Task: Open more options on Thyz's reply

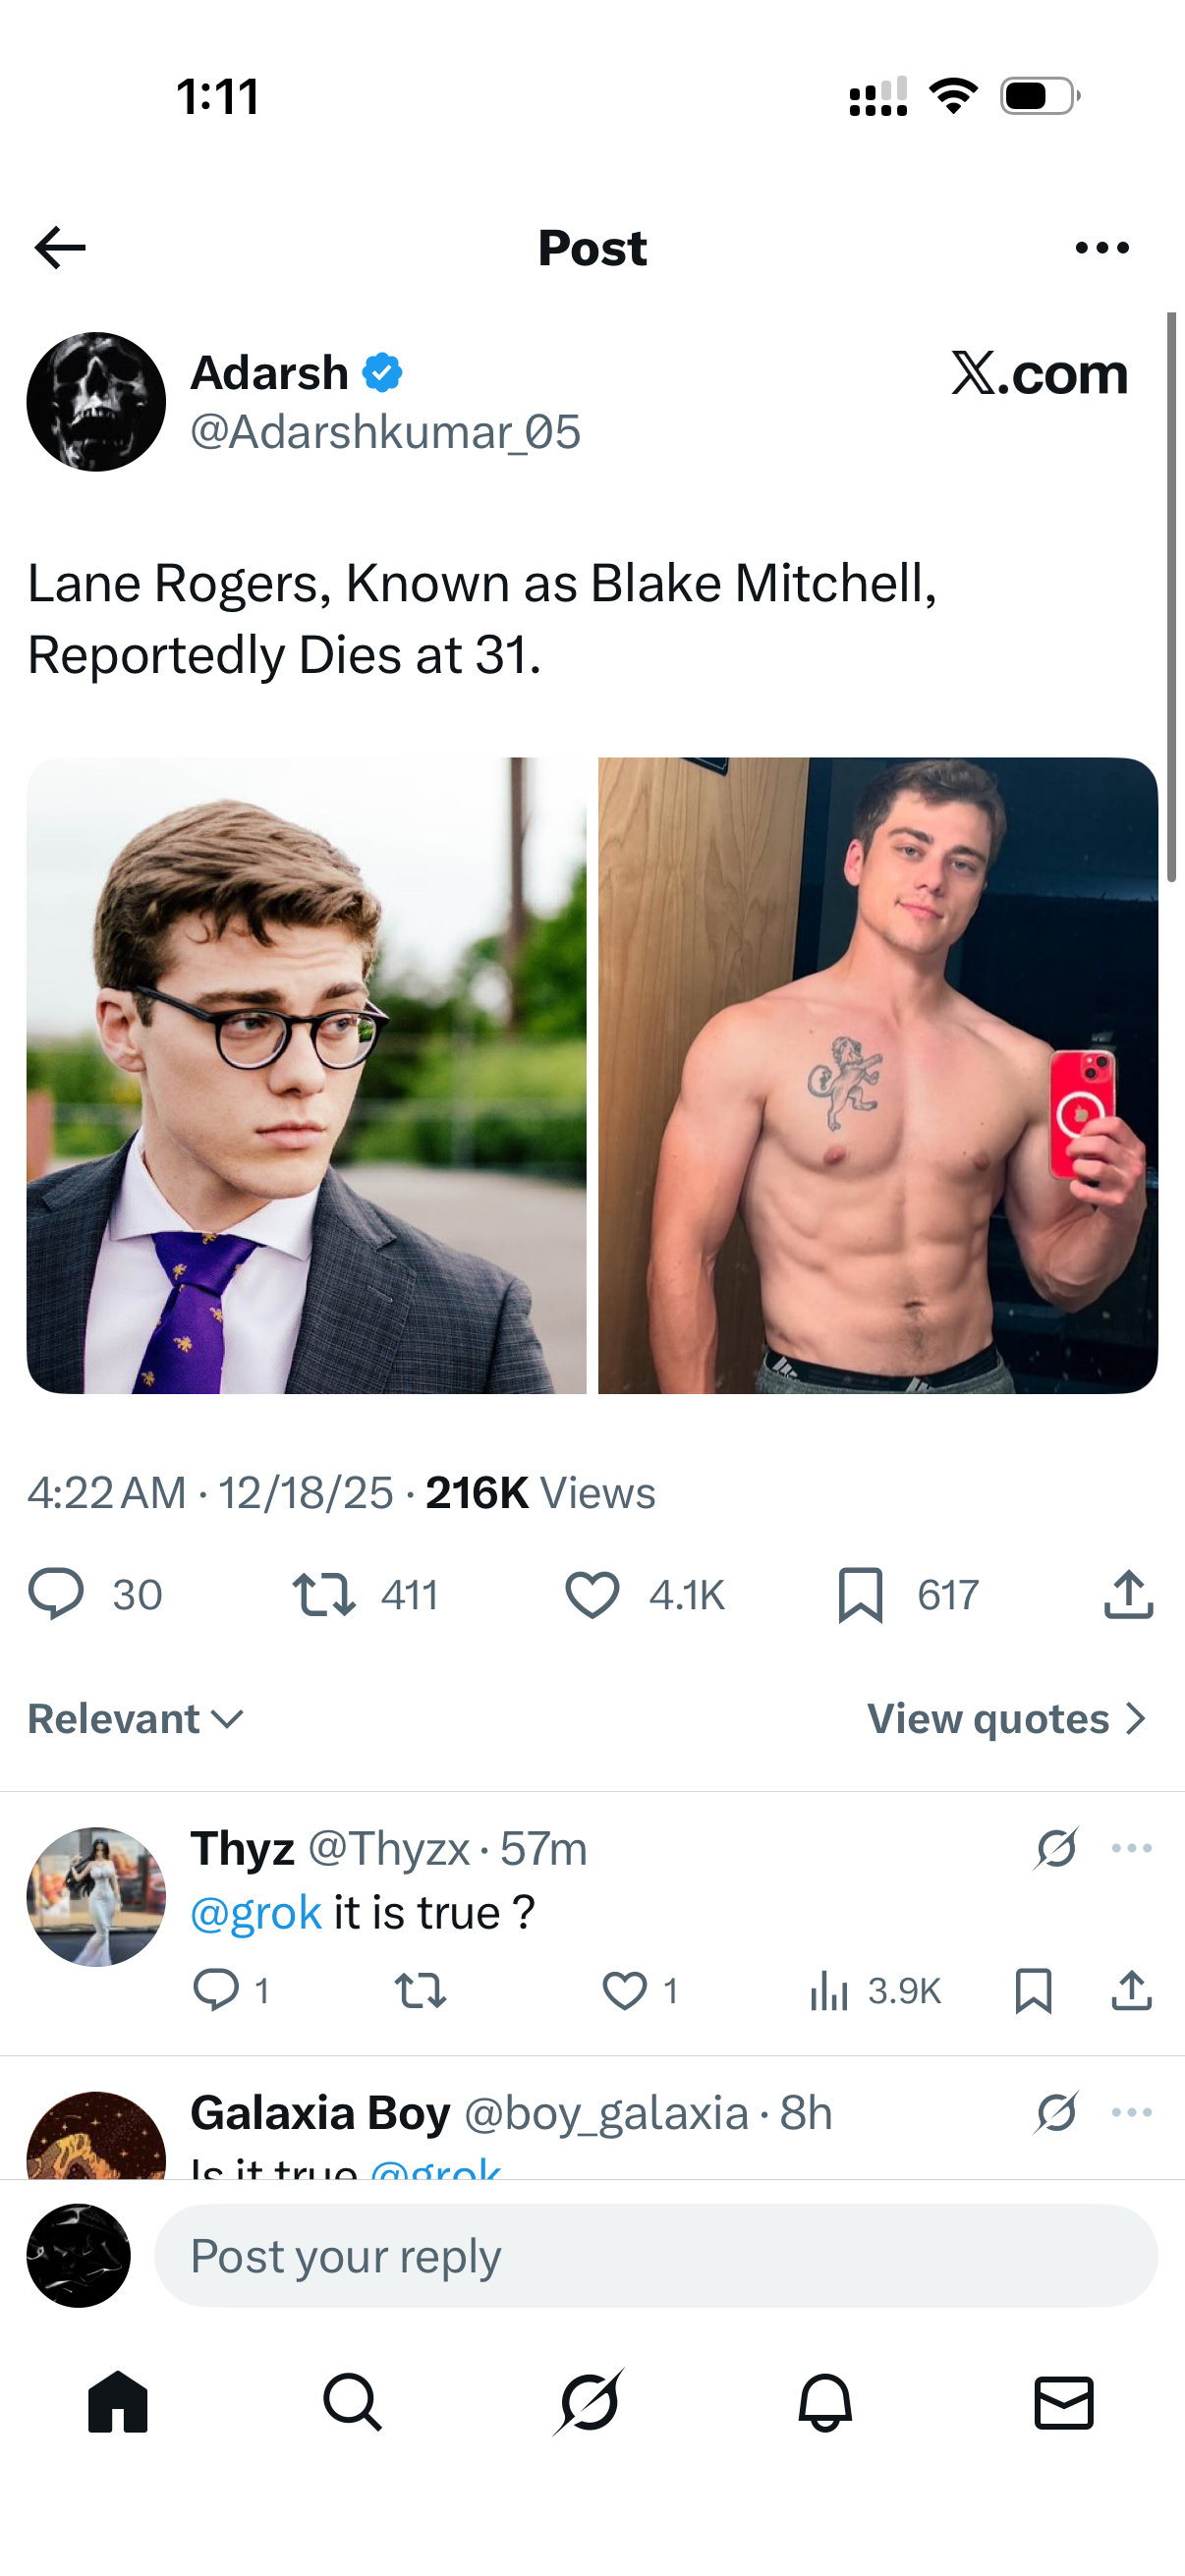Action: [1131, 1848]
